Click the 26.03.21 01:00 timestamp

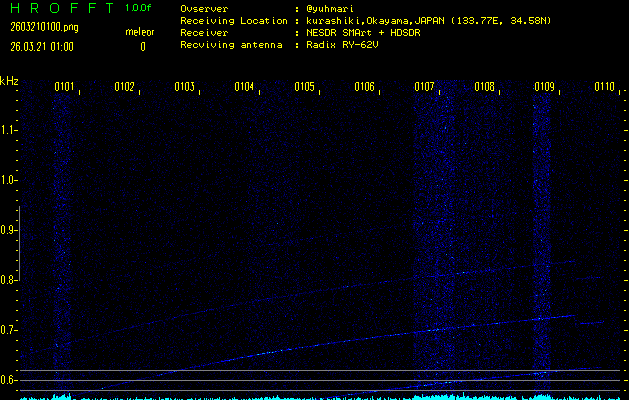[x=40, y=46]
